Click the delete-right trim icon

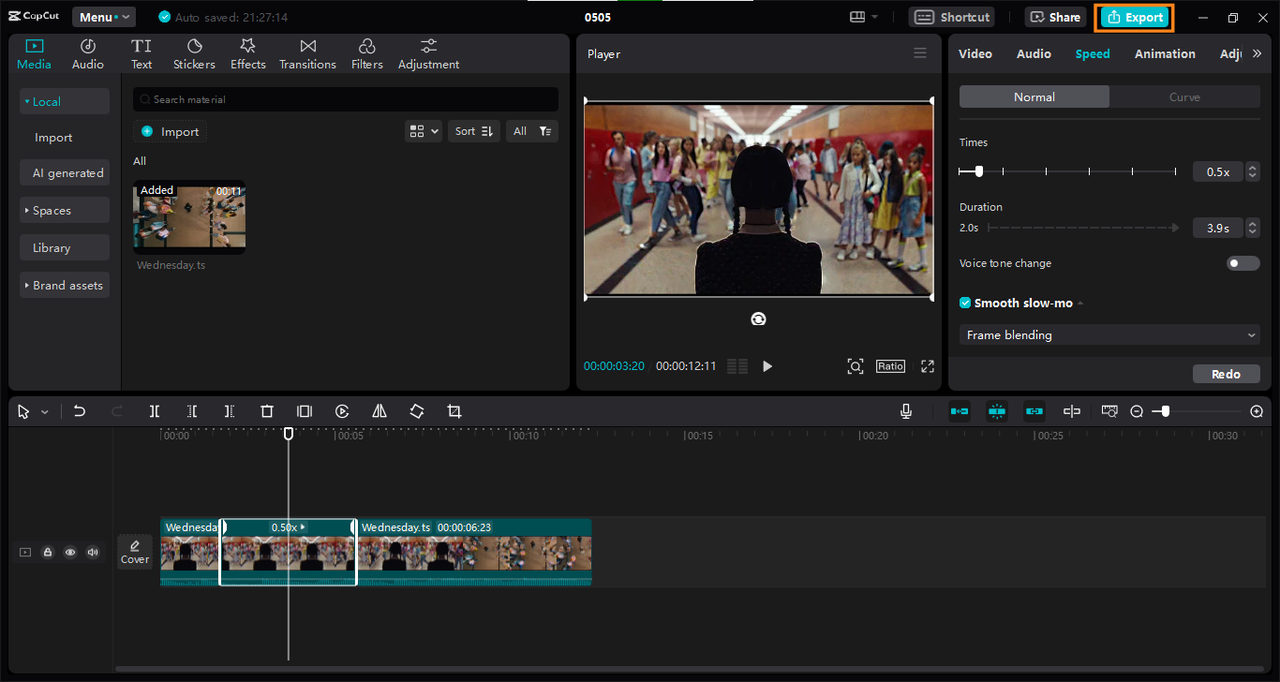click(x=229, y=411)
